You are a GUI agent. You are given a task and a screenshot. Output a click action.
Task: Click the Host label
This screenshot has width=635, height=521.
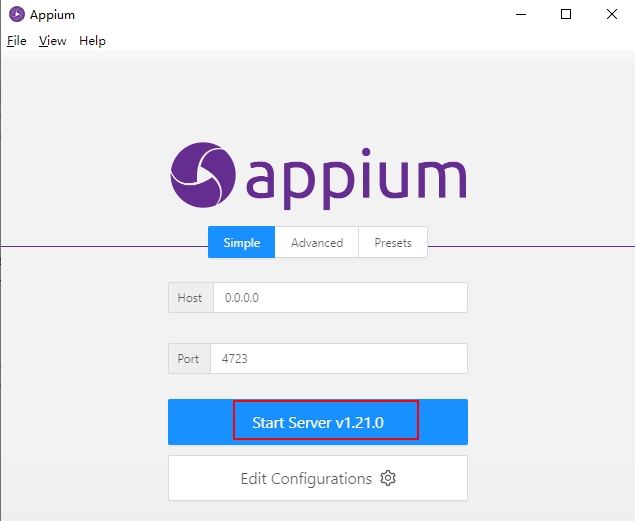point(190,298)
